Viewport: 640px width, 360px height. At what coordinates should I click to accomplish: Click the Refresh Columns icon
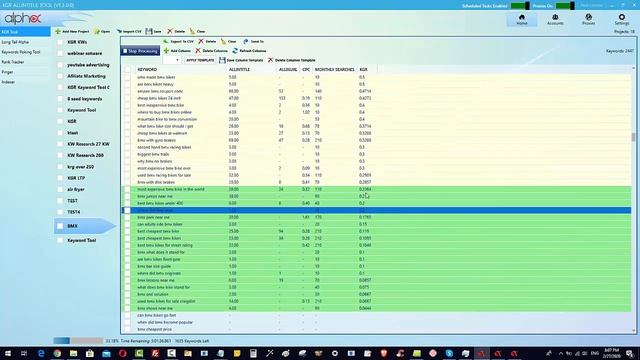tap(235, 51)
